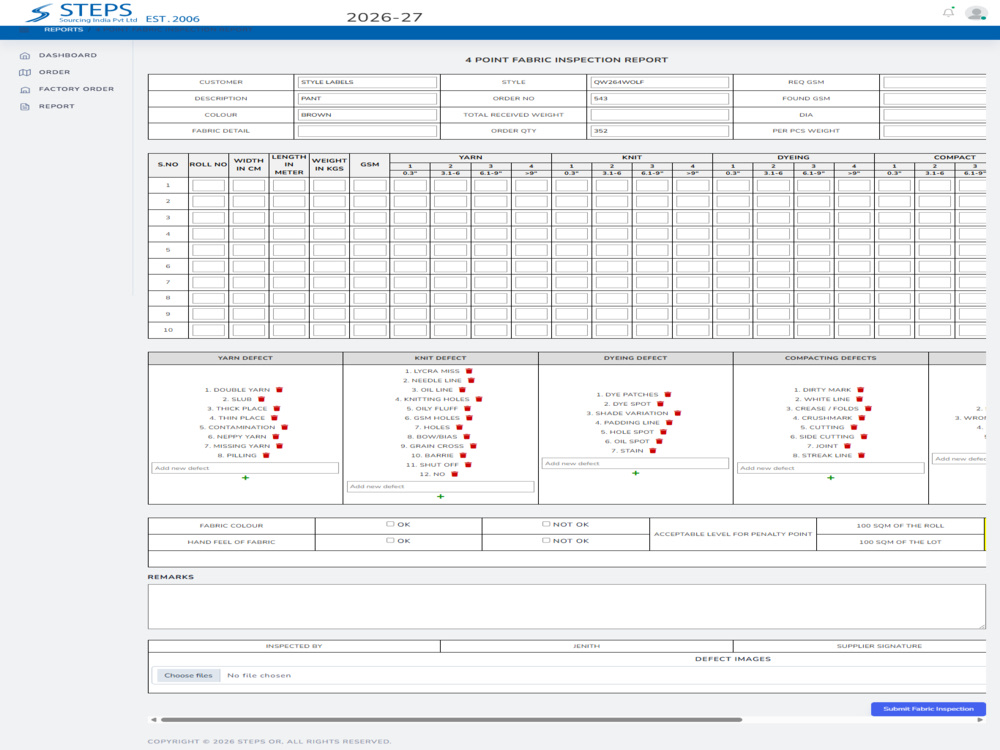This screenshot has height=750, width=1000.
Task: Delete the DIRTY MARK compacting defect
Action: point(860,390)
